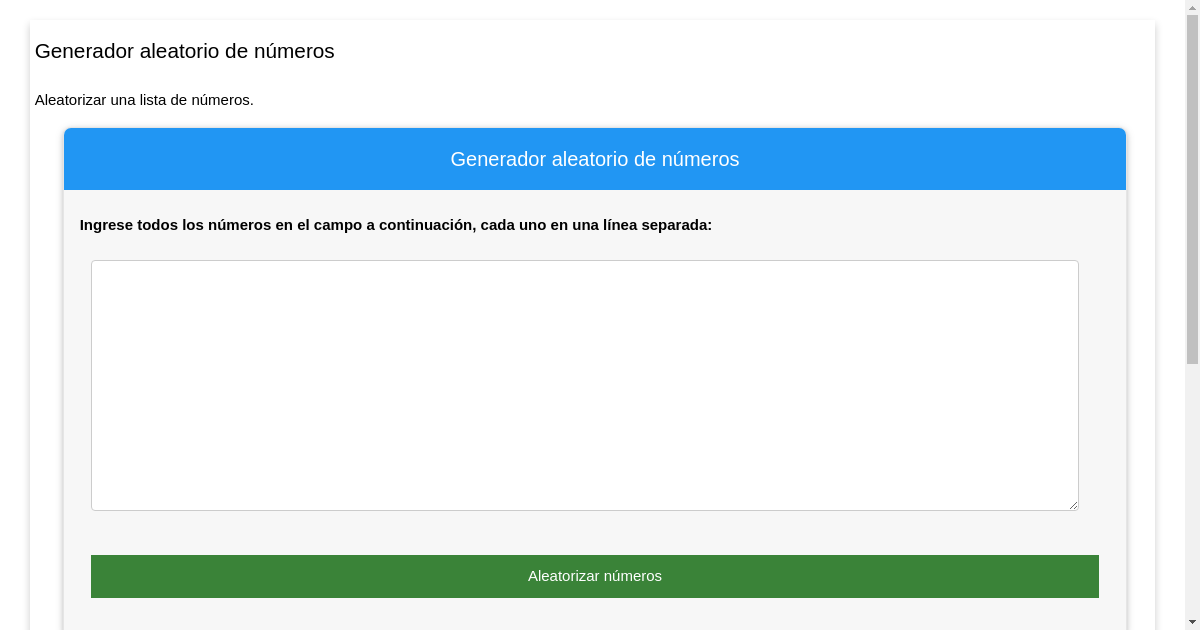The height and width of the screenshot is (630, 1200).
Task: Click the "Generador aleatorio de números" blue header
Action: 595,159
